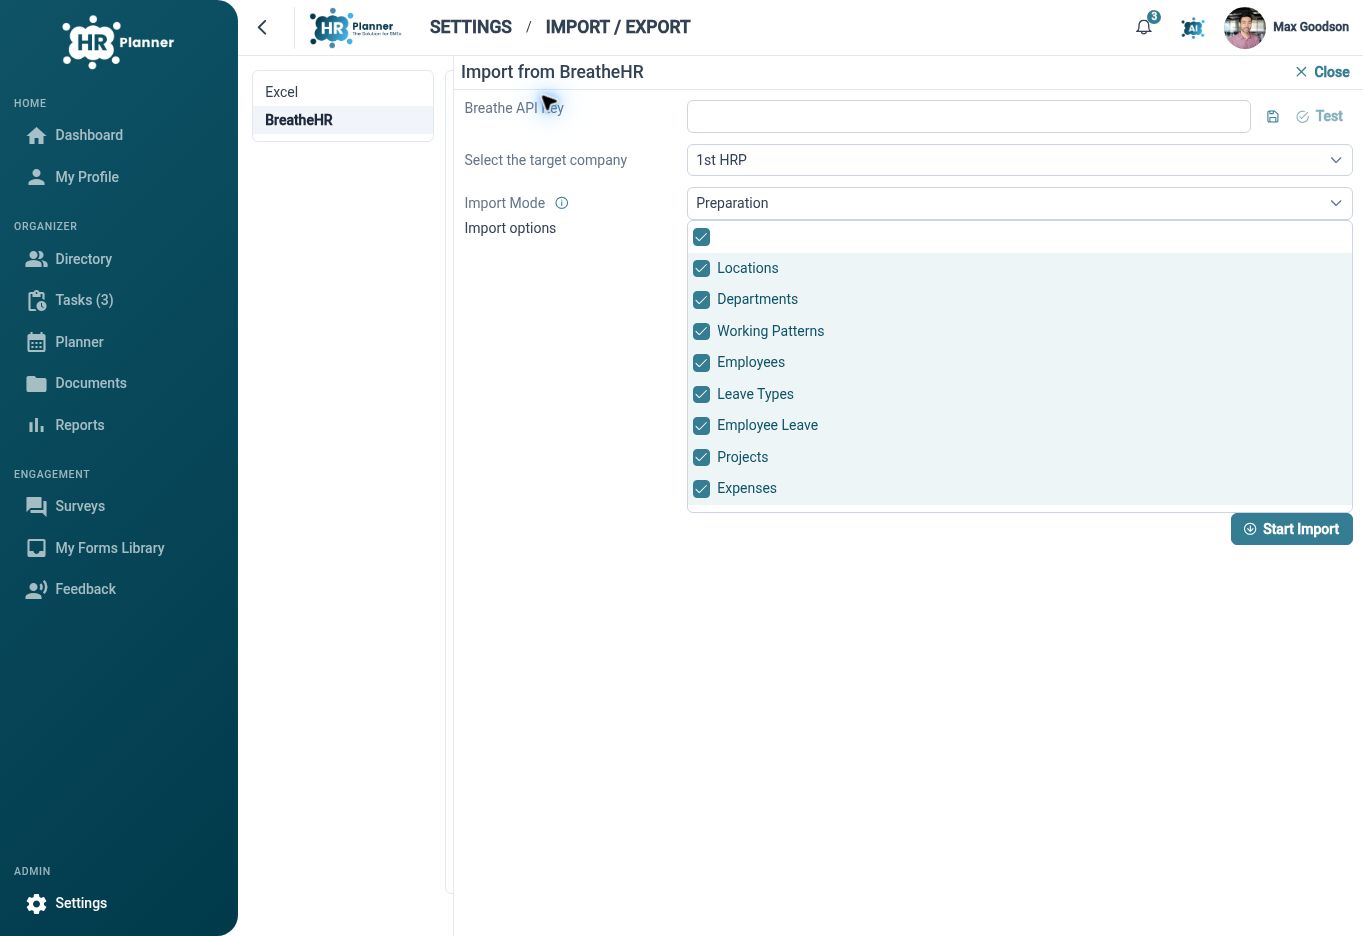
Task: Open the notifications bell
Action: pos(1144,27)
